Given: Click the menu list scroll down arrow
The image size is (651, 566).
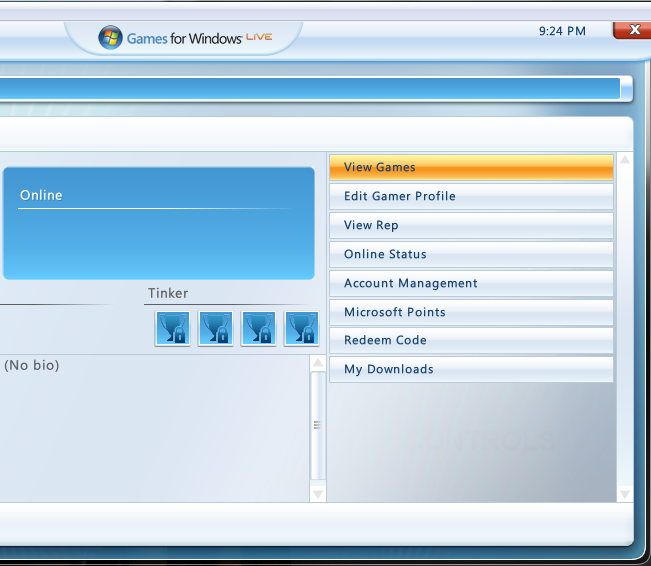Looking at the screenshot, I should pyautogui.click(x=625, y=494).
